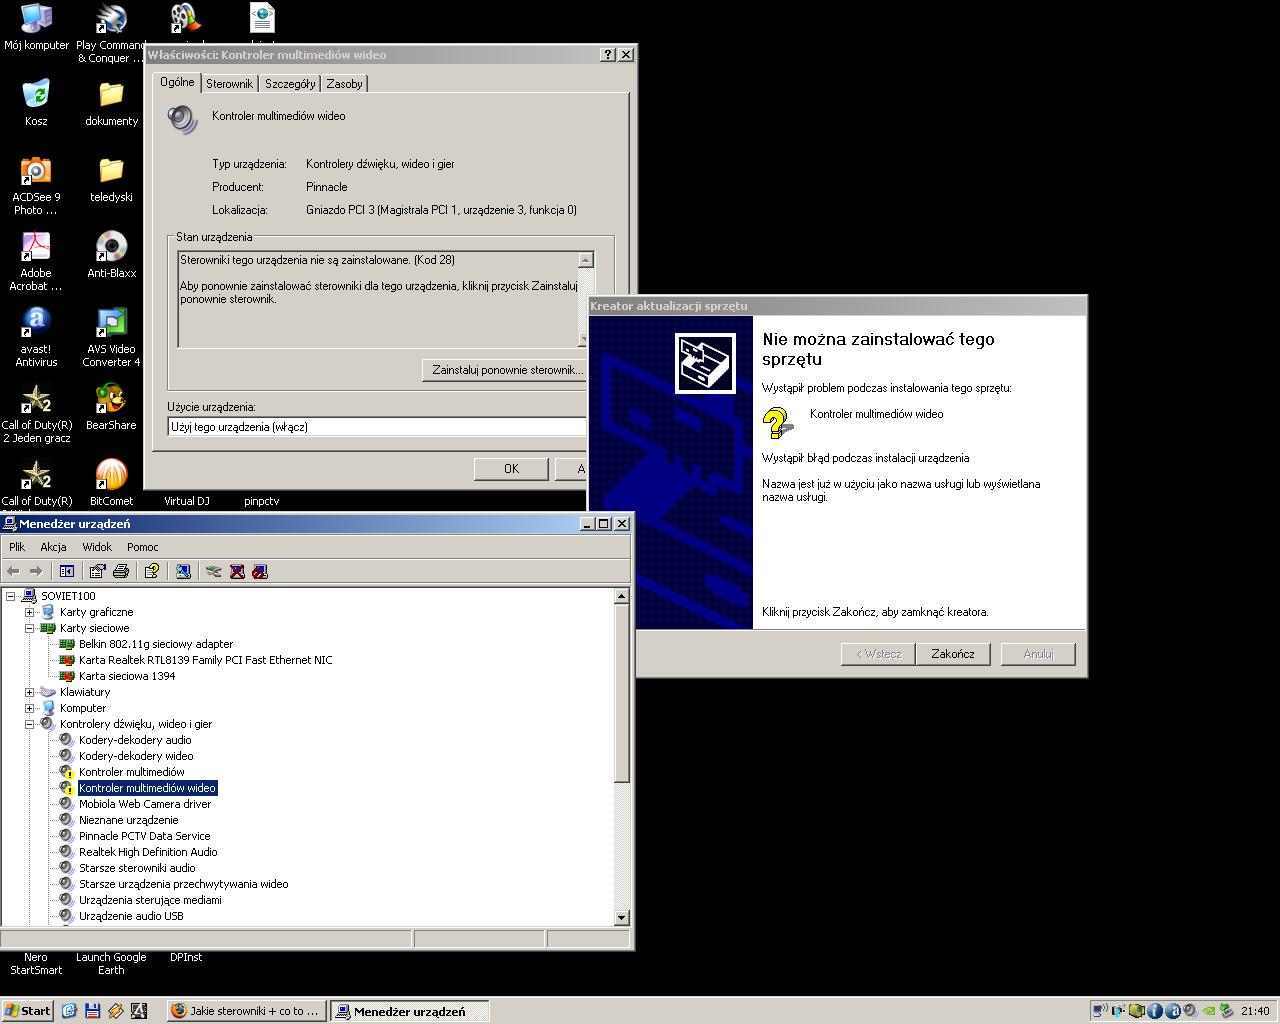Collapse the Karty sieciowe node
The height and width of the screenshot is (1024, 1280).
[30, 628]
